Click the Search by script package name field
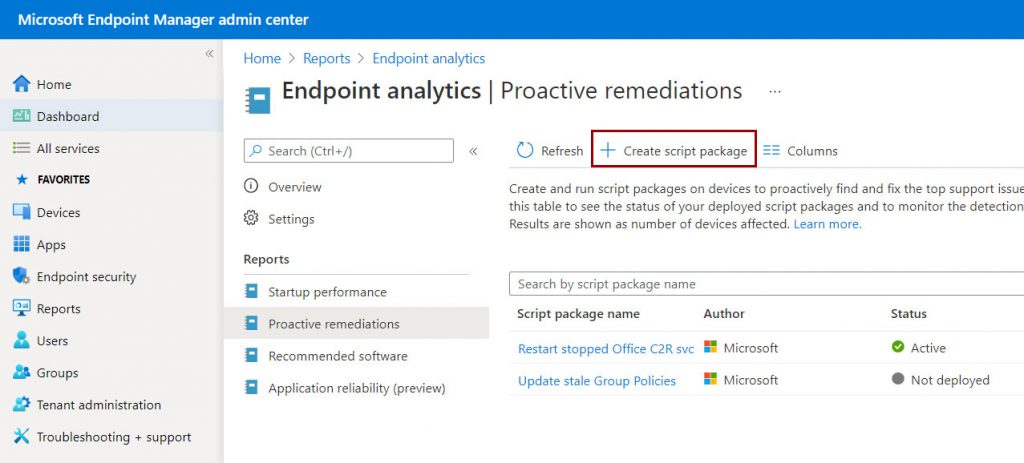Screen dimensions: 1024x463 click(767, 284)
